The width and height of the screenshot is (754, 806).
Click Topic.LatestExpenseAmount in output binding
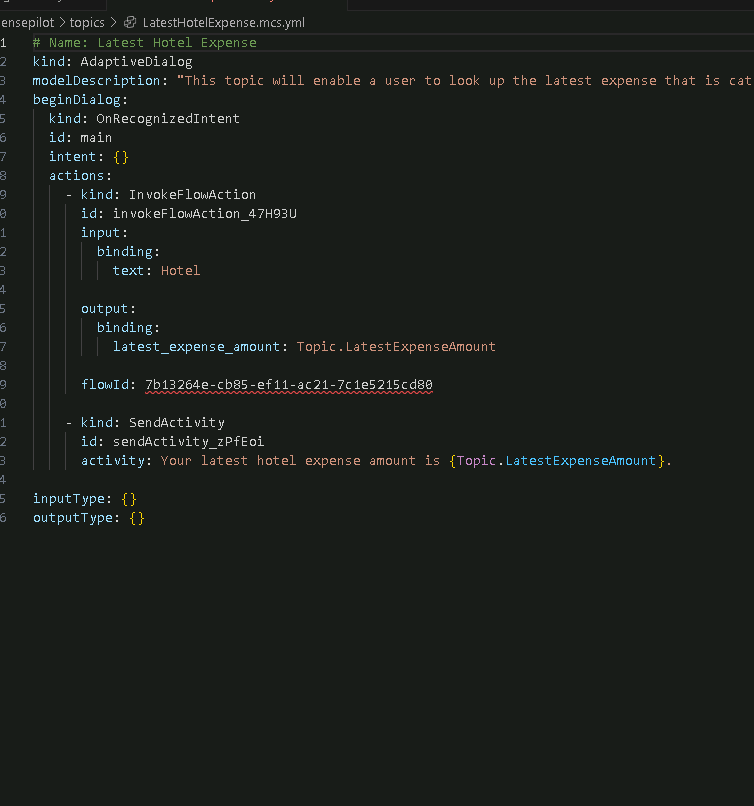click(x=396, y=347)
